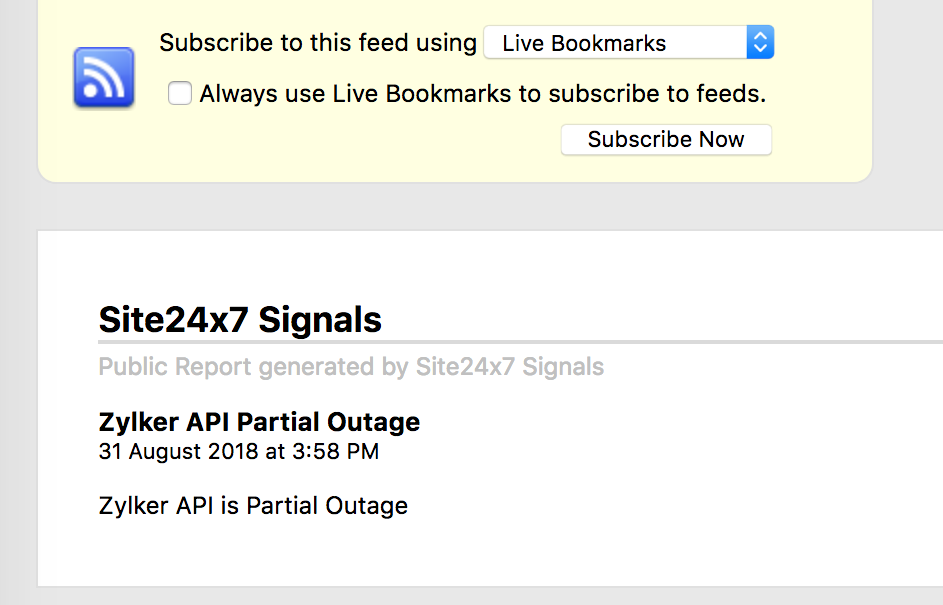Click the word 'Signals' in the feed heading
This screenshot has width=943, height=605.
(x=320, y=319)
